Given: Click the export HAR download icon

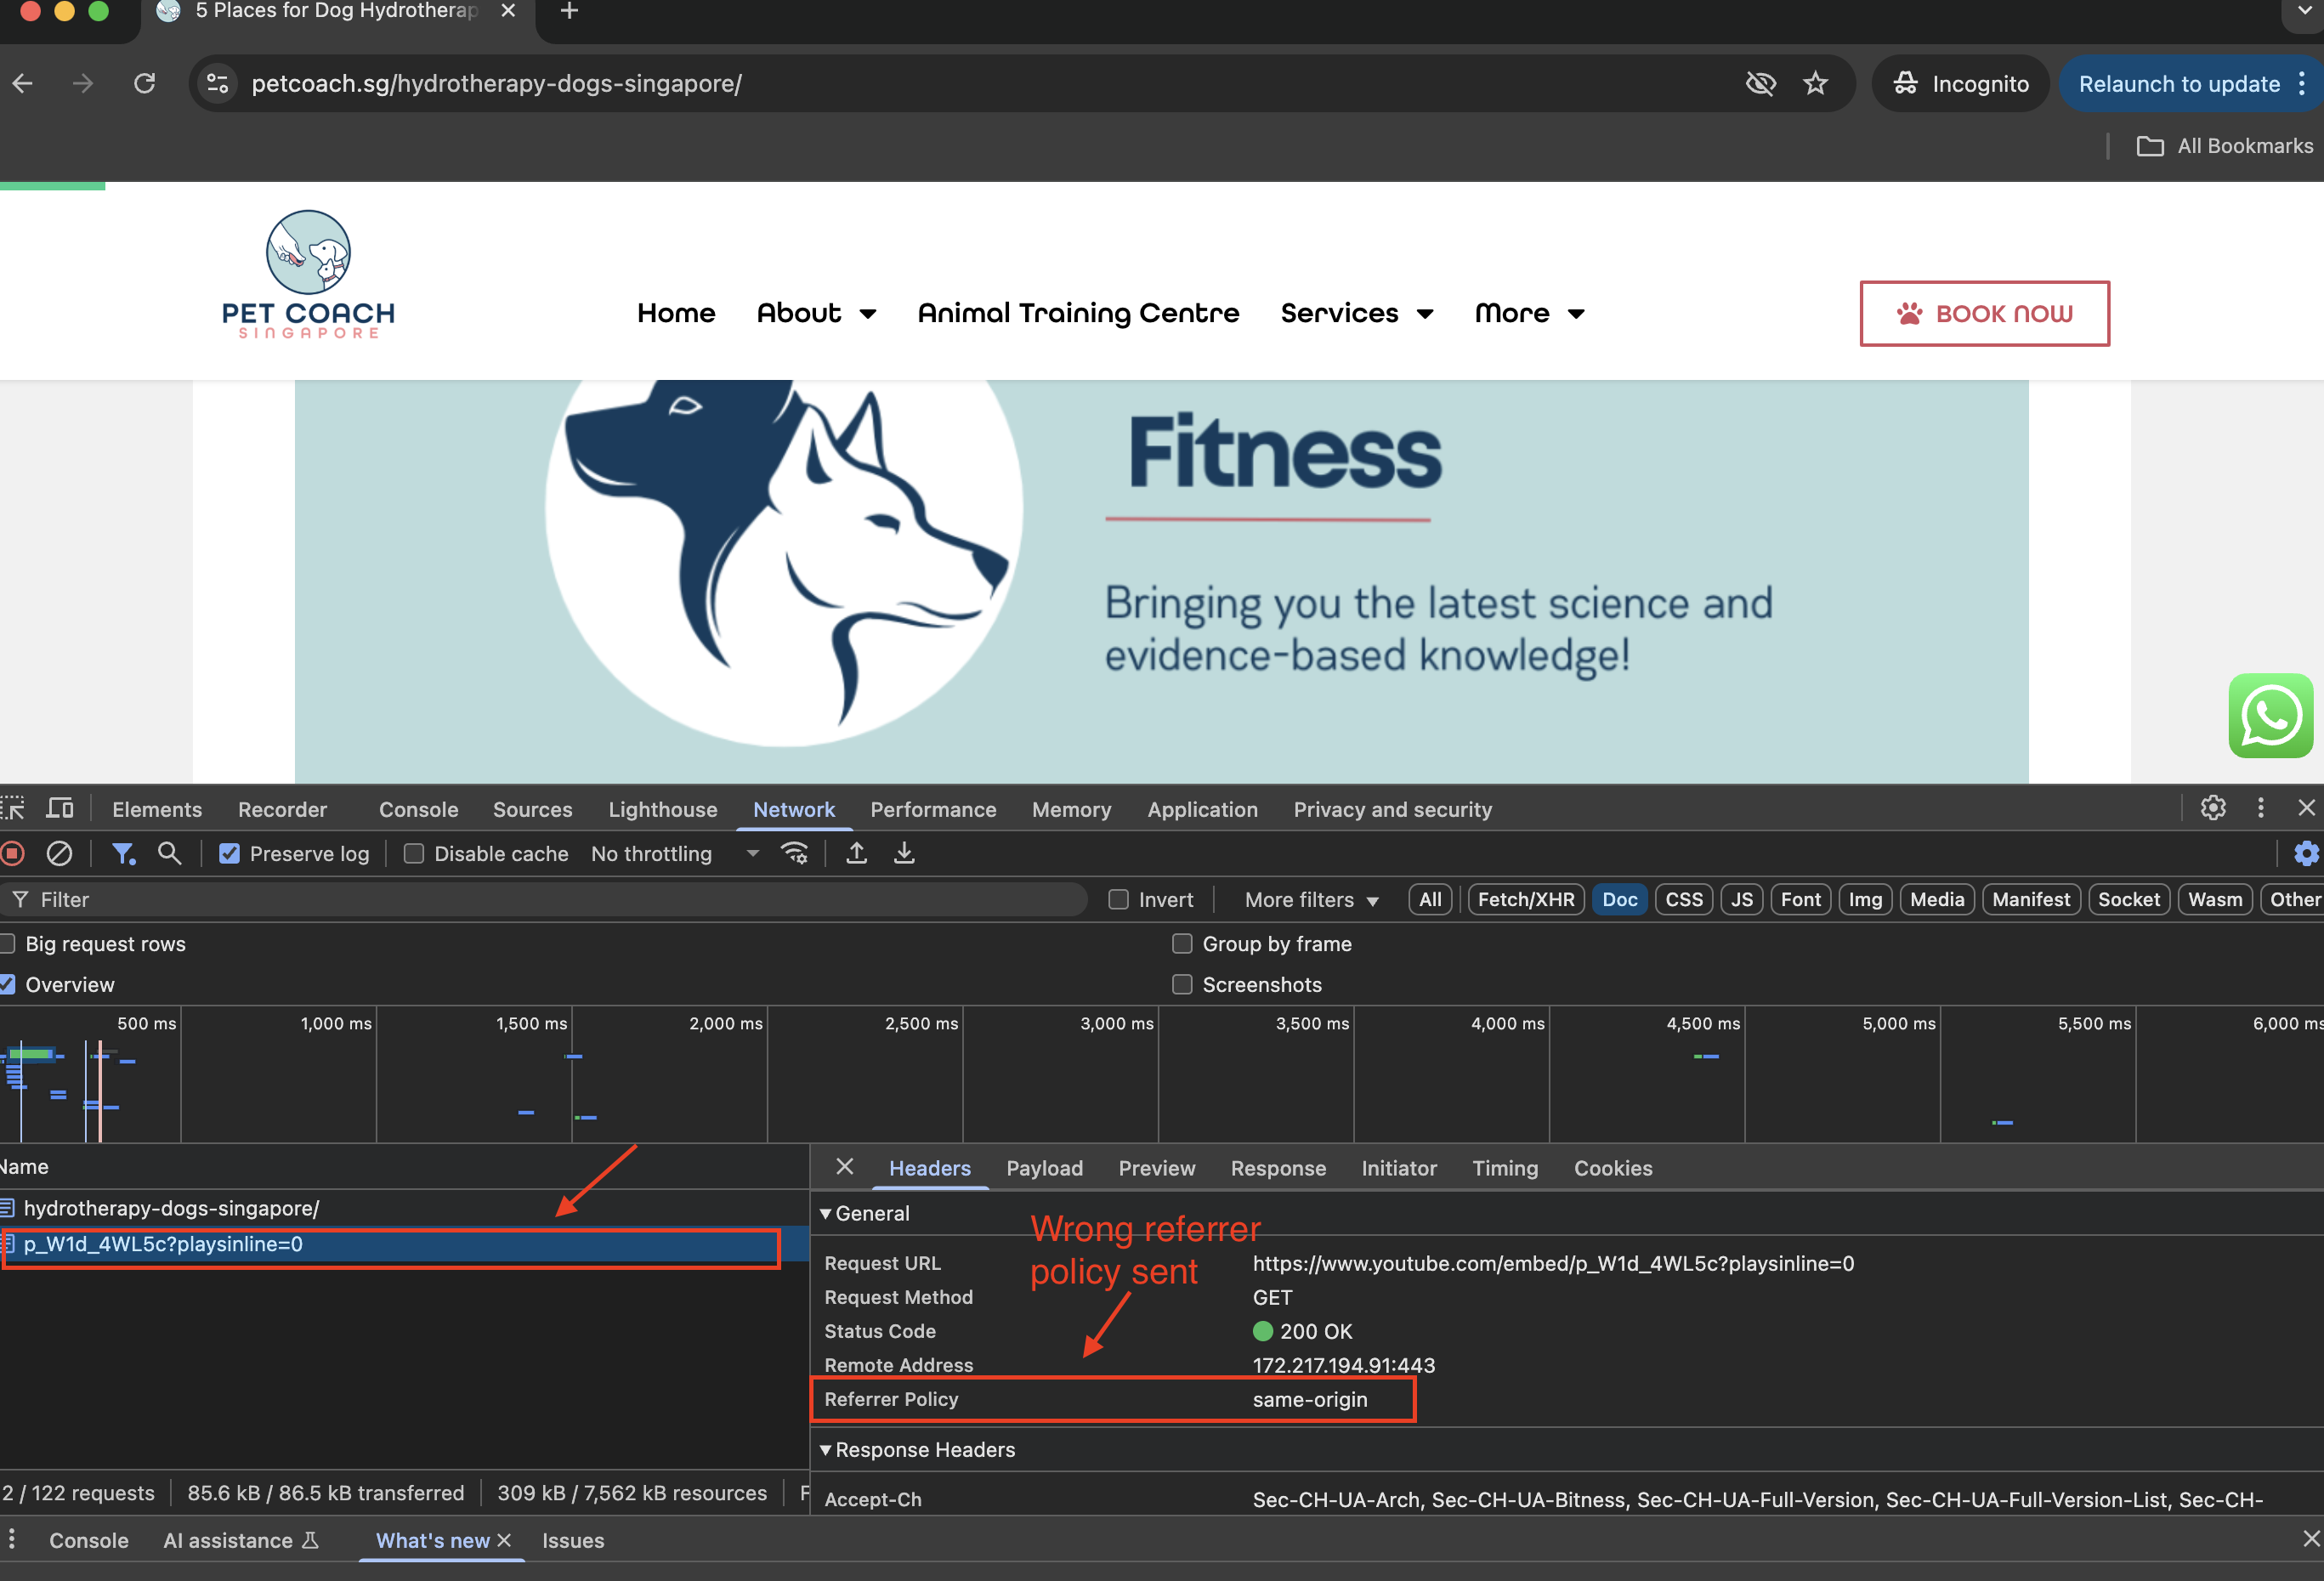Looking at the screenshot, I should pos(904,853).
